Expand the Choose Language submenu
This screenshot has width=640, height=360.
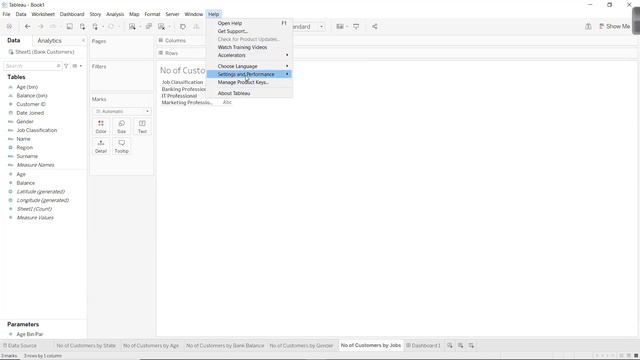[249, 66]
